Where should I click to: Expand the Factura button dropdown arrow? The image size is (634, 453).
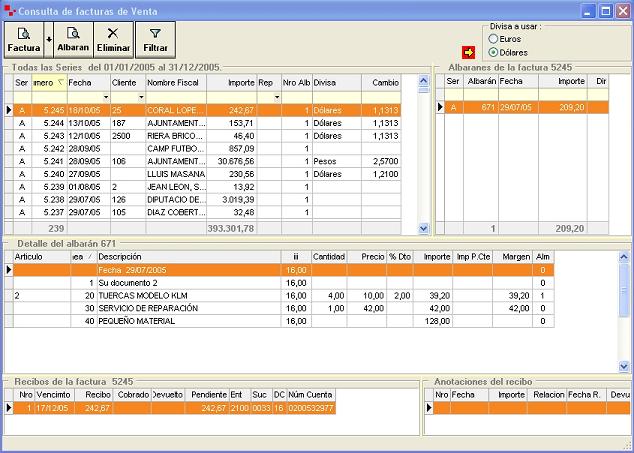(x=49, y=40)
